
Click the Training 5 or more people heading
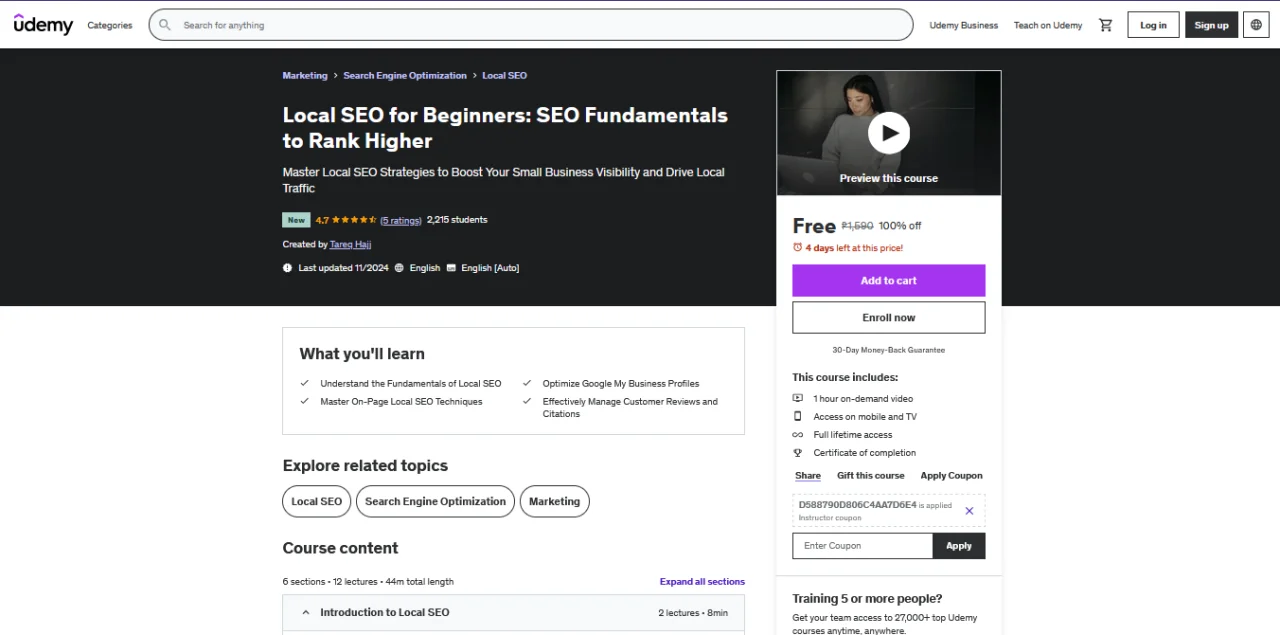click(x=867, y=599)
